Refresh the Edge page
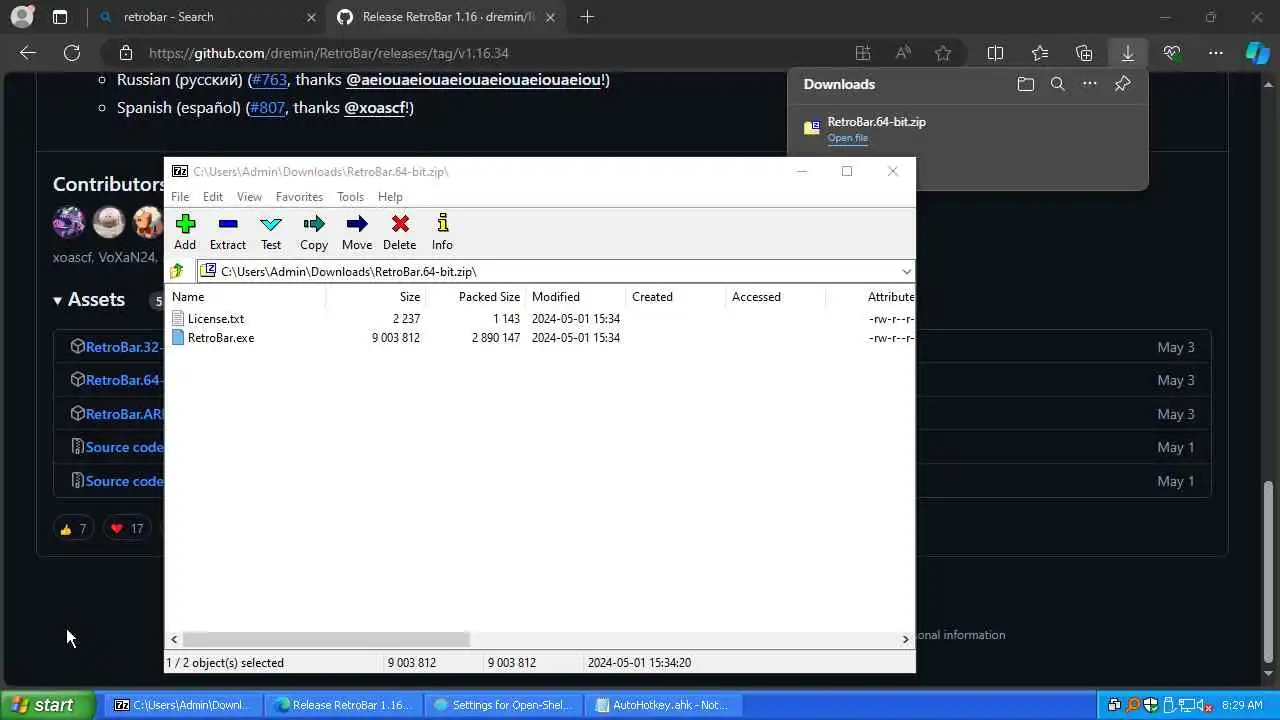This screenshot has width=1280, height=720. click(x=72, y=53)
